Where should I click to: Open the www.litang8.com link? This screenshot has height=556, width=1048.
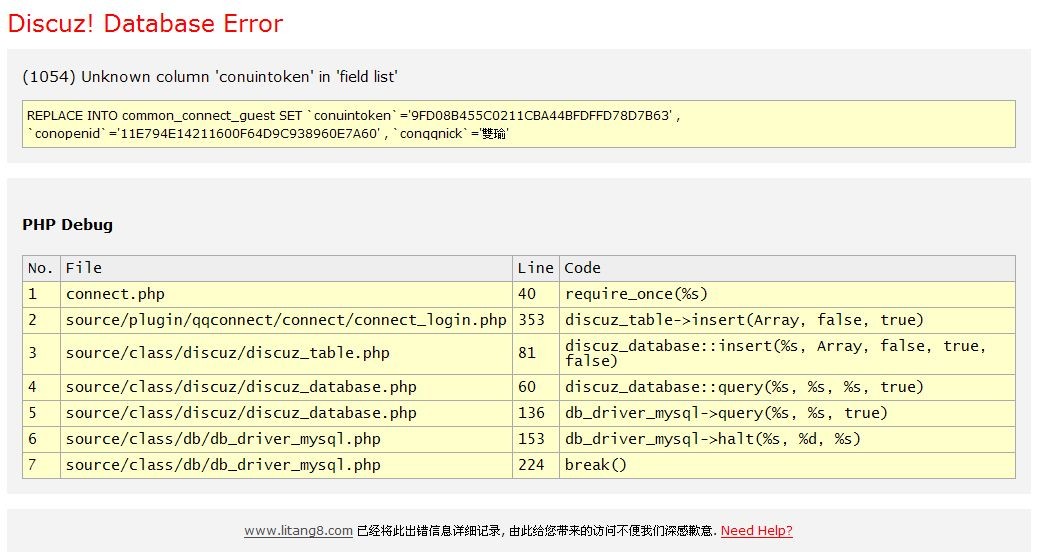(x=298, y=531)
